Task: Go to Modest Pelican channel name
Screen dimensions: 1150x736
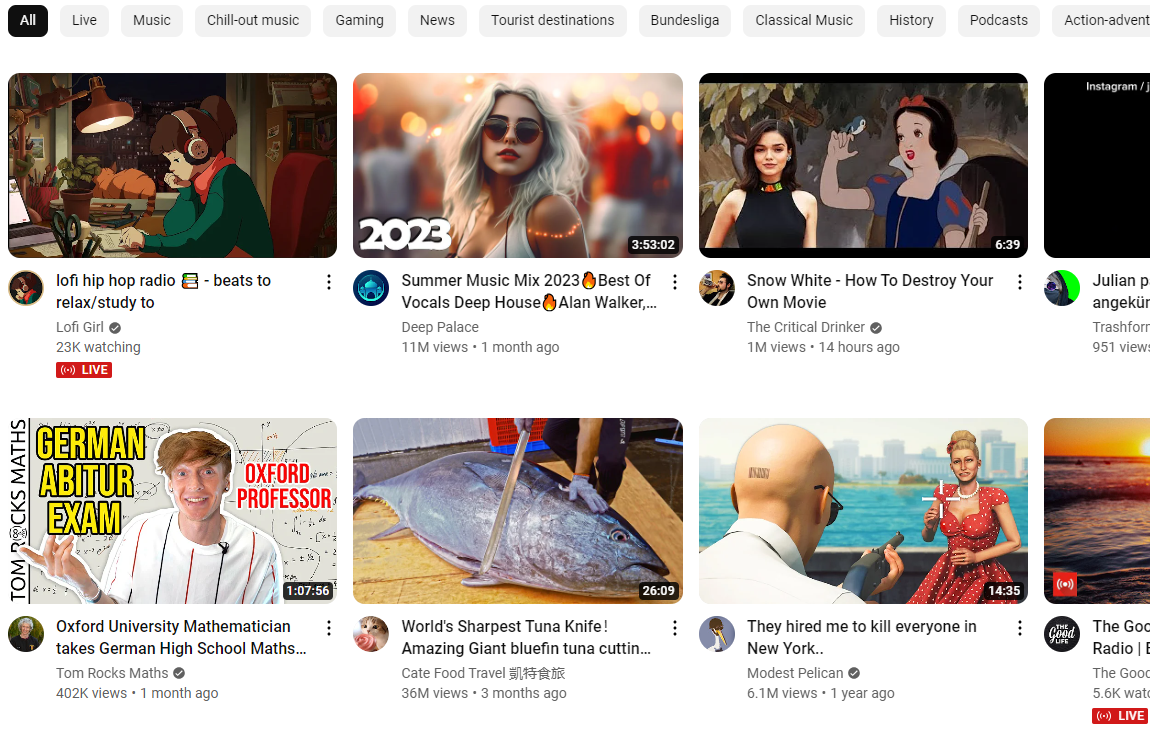Action: coord(795,673)
